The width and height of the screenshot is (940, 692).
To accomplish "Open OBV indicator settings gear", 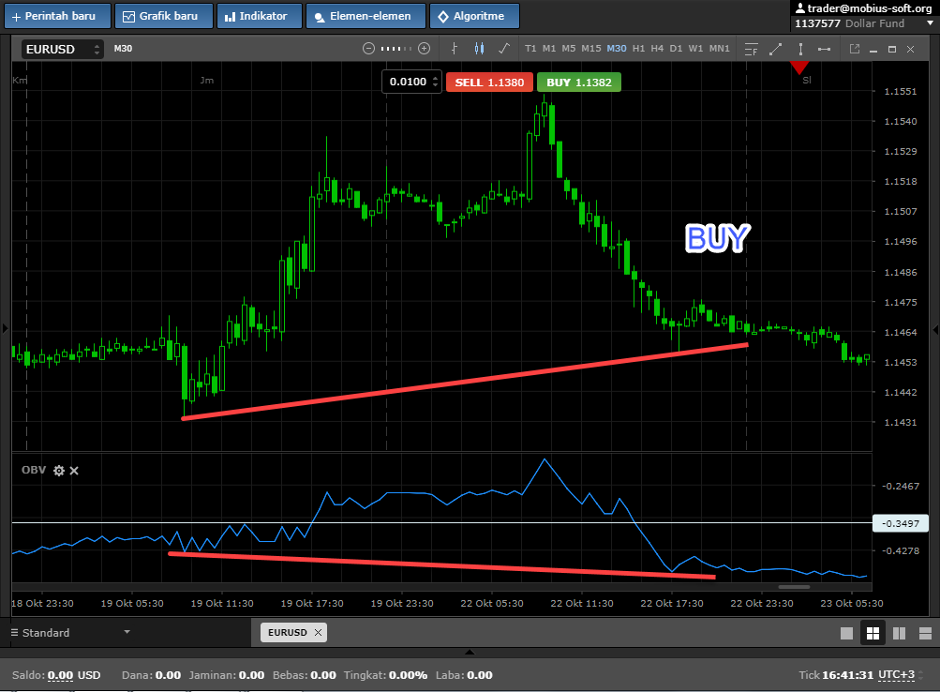I will (x=58, y=470).
